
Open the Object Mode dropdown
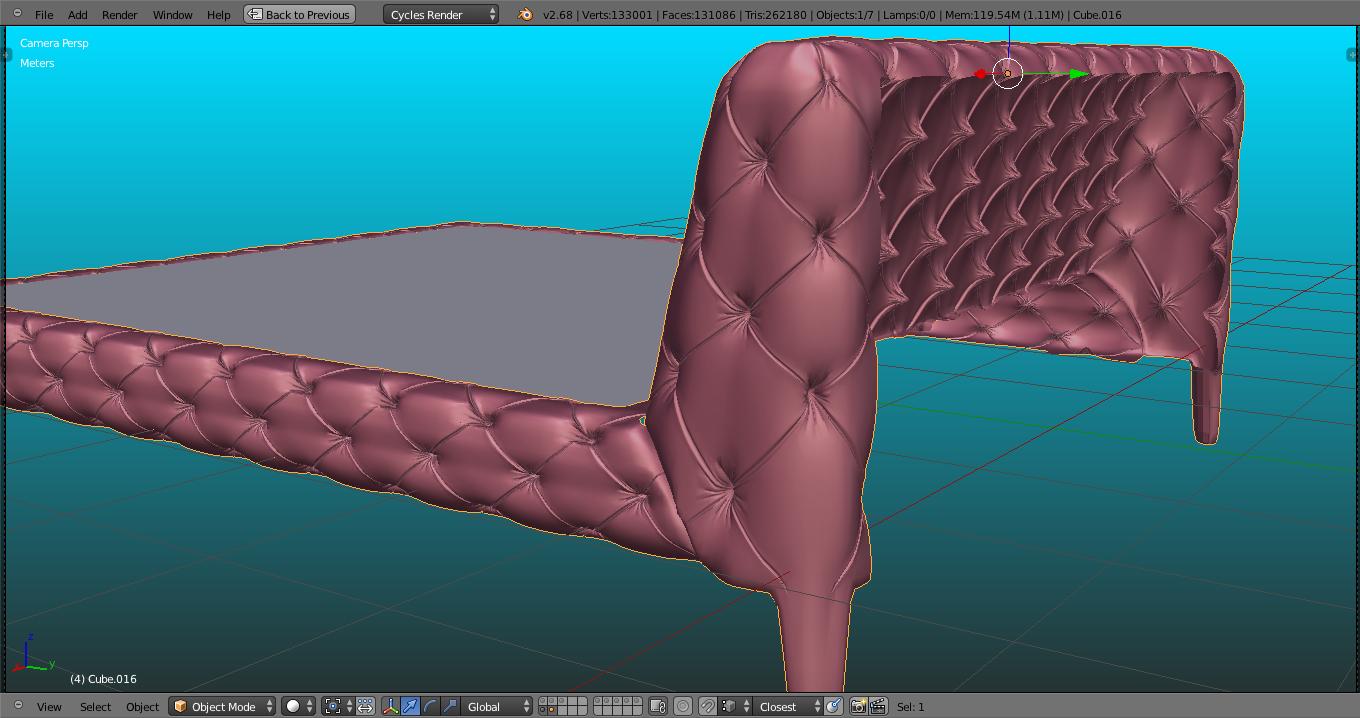pyautogui.click(x=222, y=706)
